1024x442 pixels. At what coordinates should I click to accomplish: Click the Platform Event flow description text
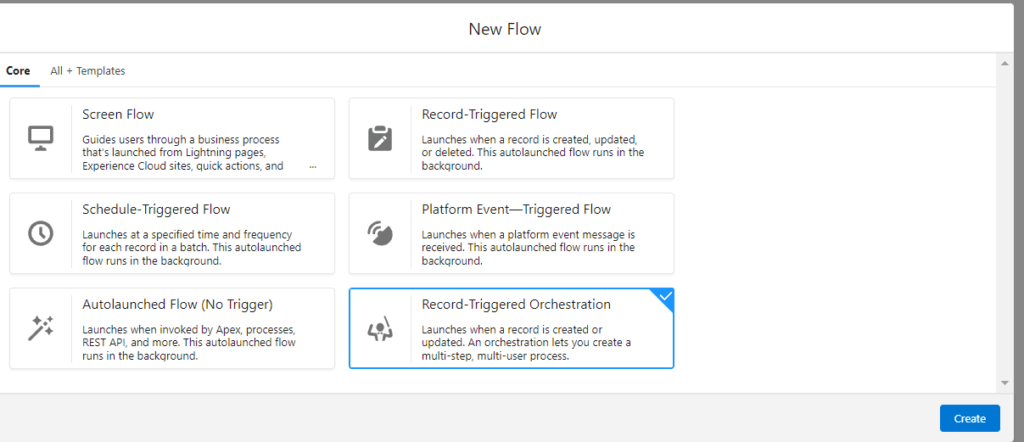tap(528, 247)
